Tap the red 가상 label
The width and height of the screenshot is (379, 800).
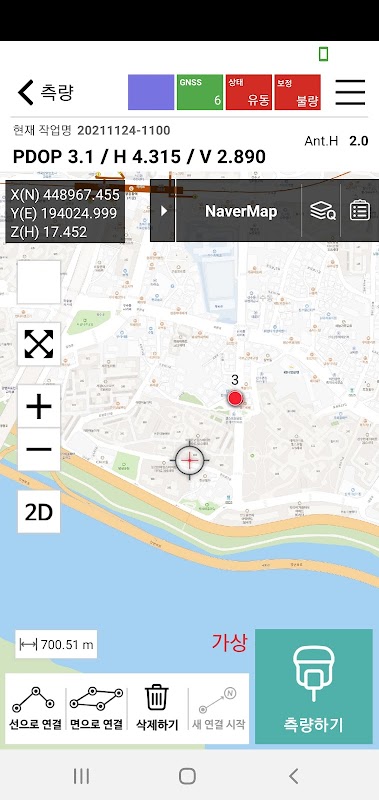[x=230, y=643]
